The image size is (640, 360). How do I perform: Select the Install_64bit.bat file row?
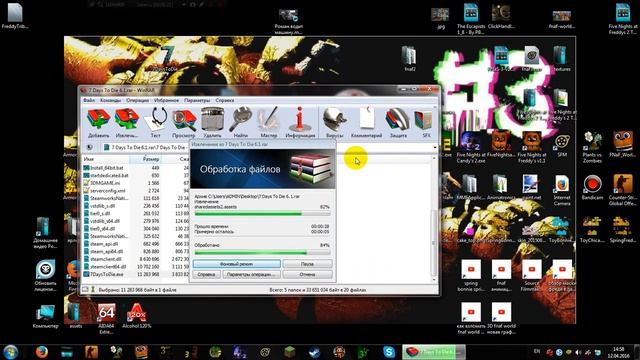[x=136, y=168]
